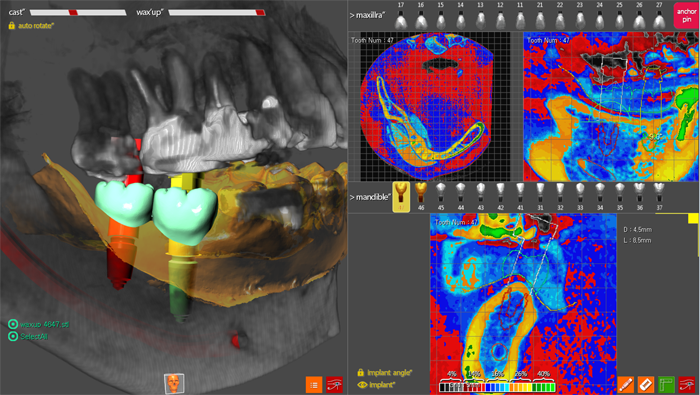The image size is (700, 395).
Task: Open the orange list icon in 3D view
Action: [314, 385]
